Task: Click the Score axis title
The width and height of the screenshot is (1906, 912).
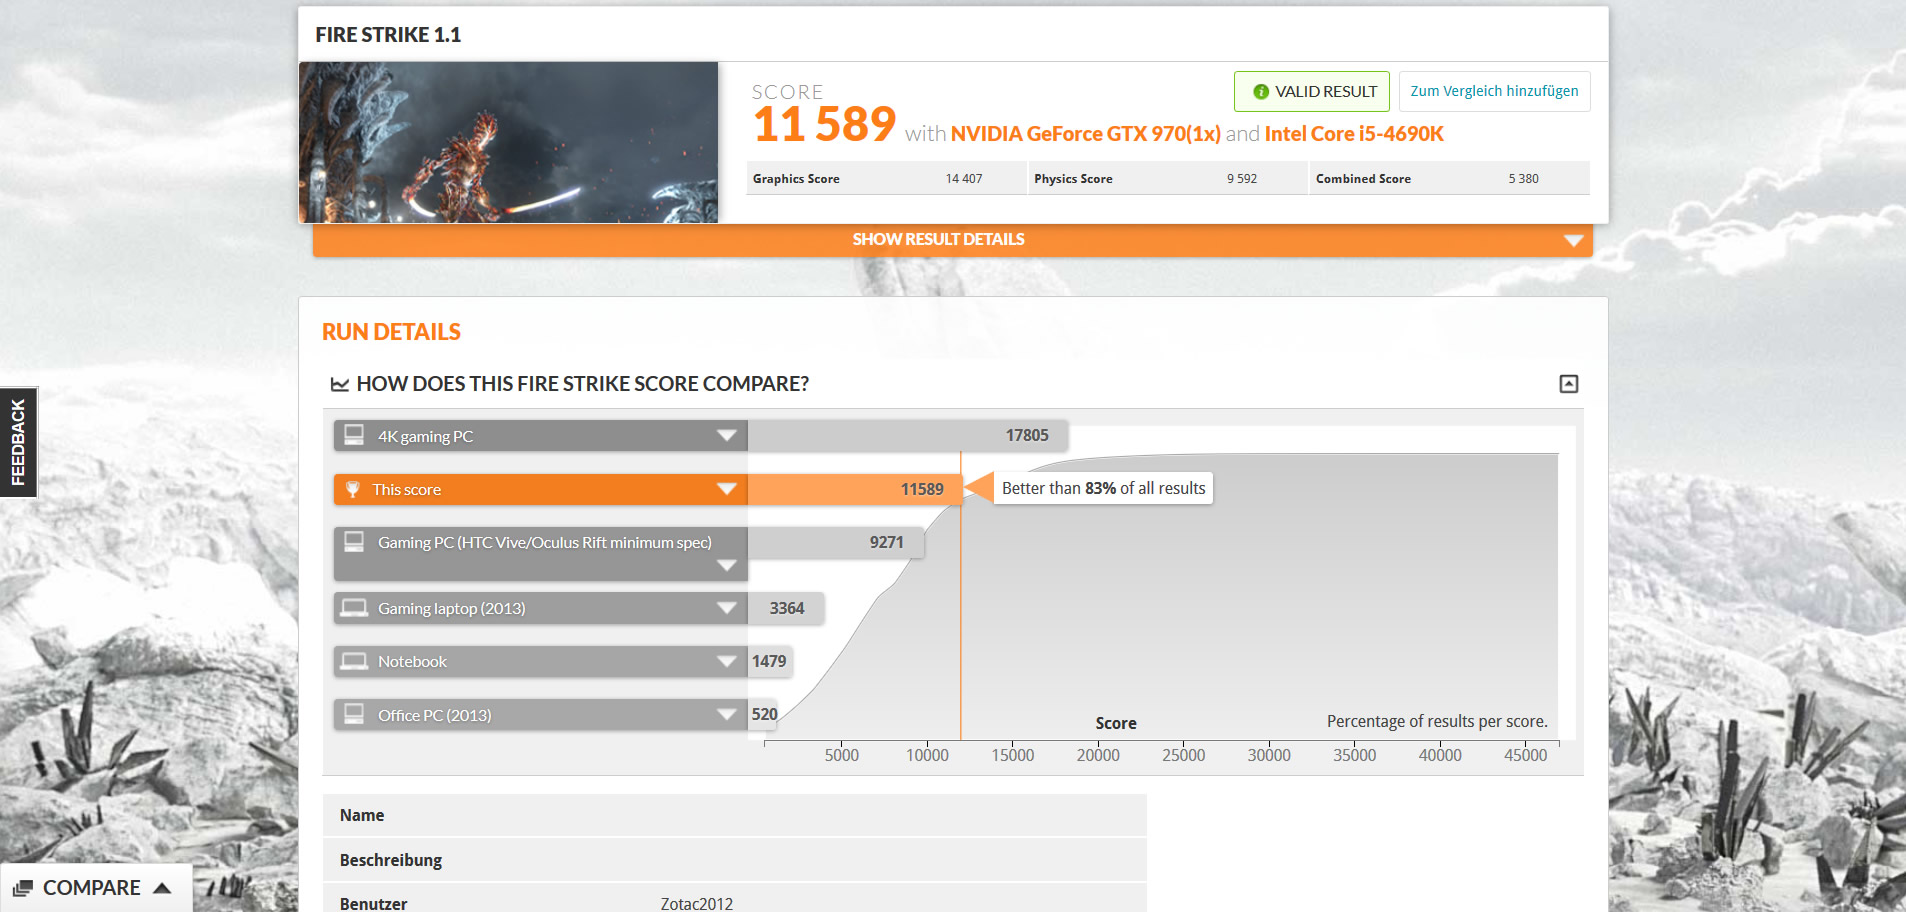Action: [x=1116, y=723]
